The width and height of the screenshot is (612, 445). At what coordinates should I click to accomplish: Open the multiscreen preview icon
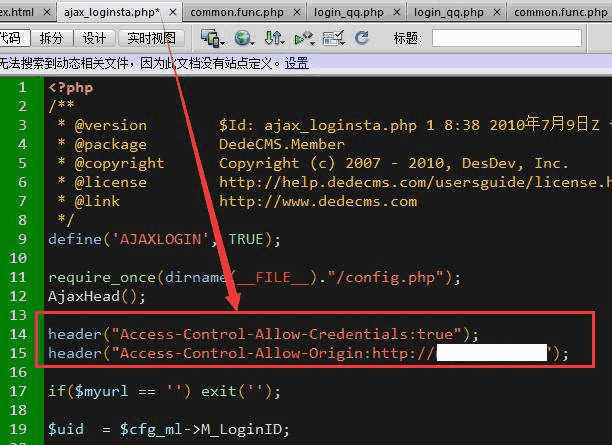tap(209, 38)
